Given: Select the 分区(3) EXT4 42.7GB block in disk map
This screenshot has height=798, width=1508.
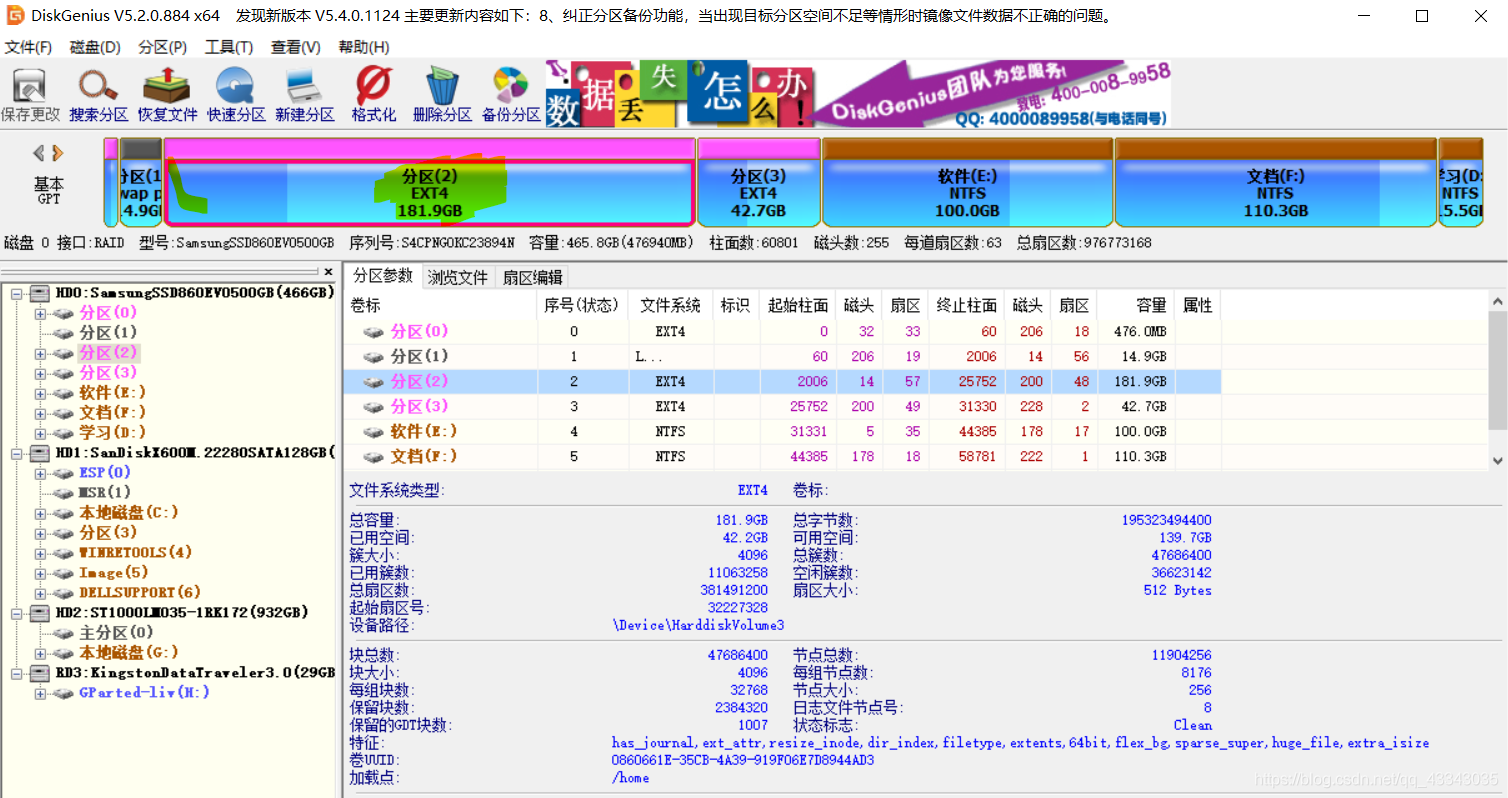Looking at the screenshot, I should (758, 183).
